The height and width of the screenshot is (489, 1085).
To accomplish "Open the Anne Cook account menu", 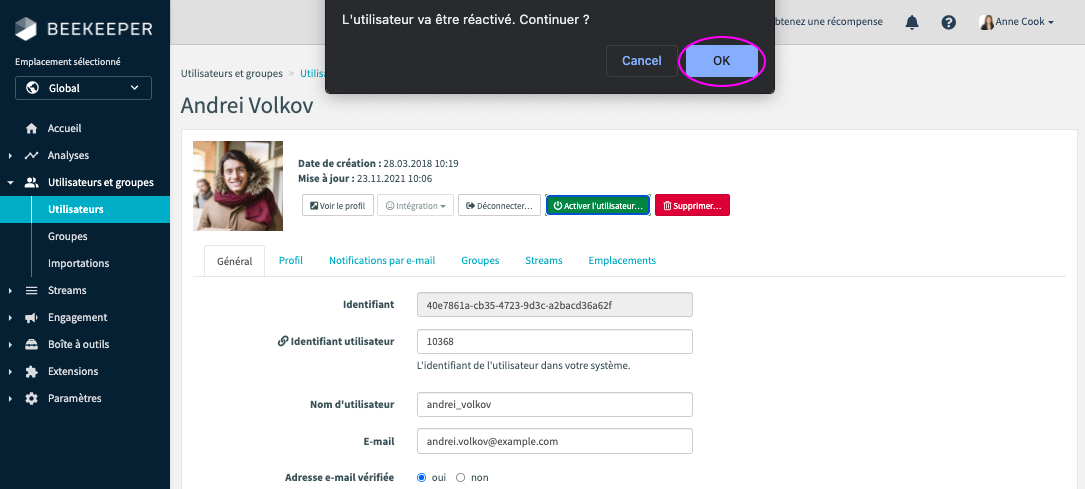I will pyautogui.click(x=1016, y=22).
